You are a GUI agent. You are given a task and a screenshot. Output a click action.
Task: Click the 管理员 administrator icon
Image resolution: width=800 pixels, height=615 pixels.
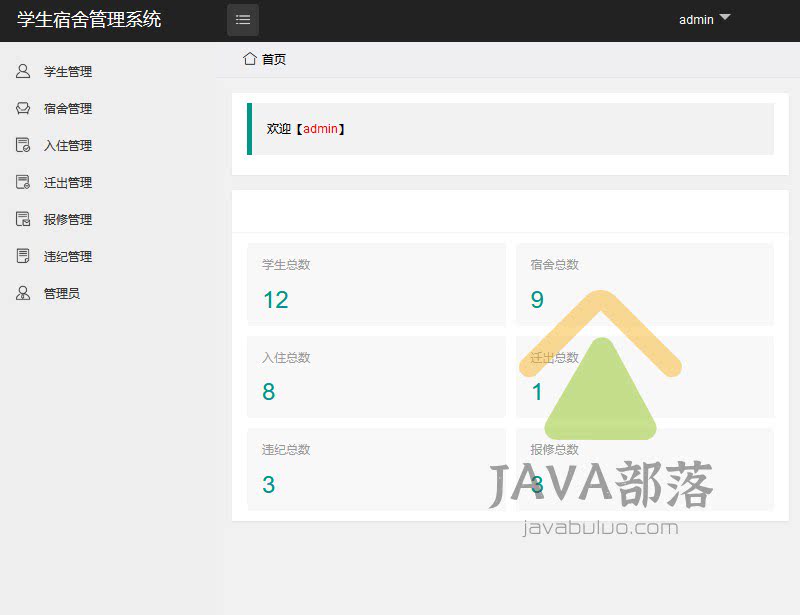point(22,293)
